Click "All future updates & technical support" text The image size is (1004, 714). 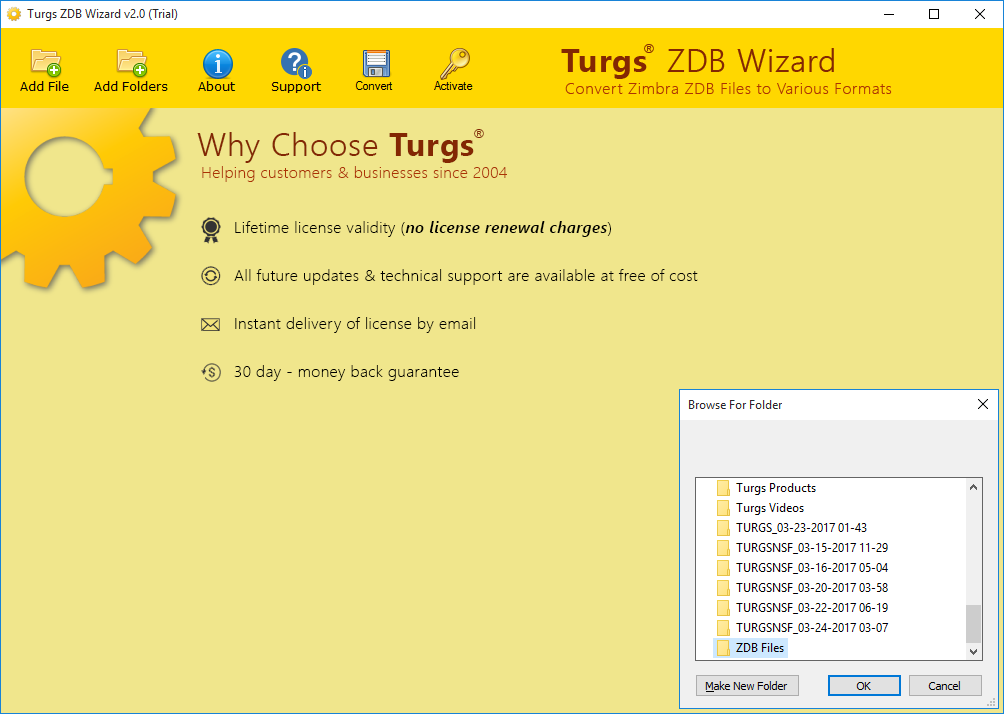point(466,276)
